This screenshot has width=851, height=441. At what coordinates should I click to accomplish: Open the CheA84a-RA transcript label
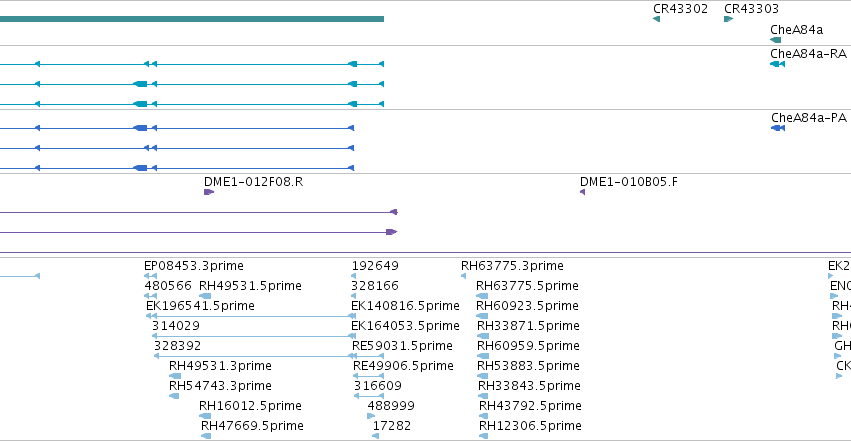coord(809,54)
